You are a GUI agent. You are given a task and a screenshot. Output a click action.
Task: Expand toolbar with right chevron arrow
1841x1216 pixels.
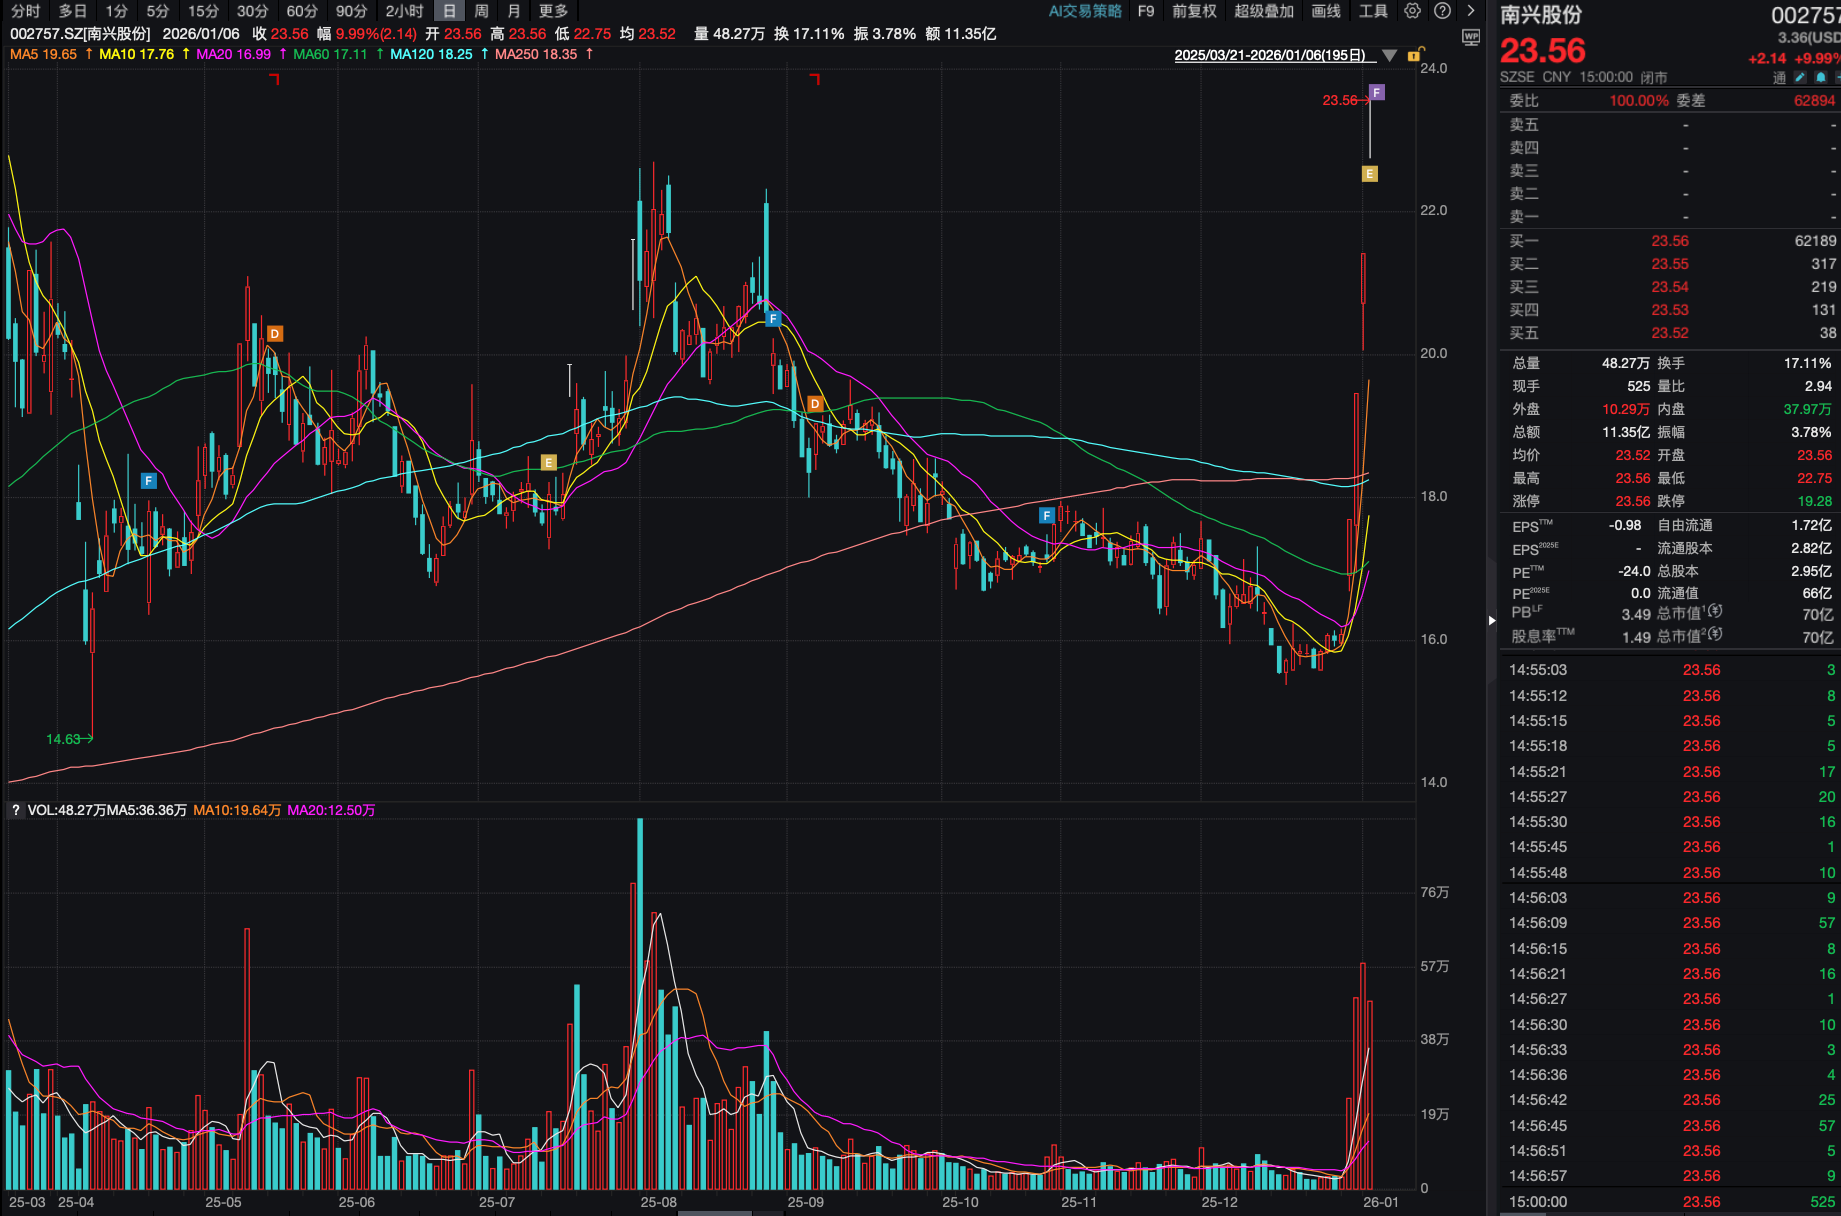pos(1470,11)
